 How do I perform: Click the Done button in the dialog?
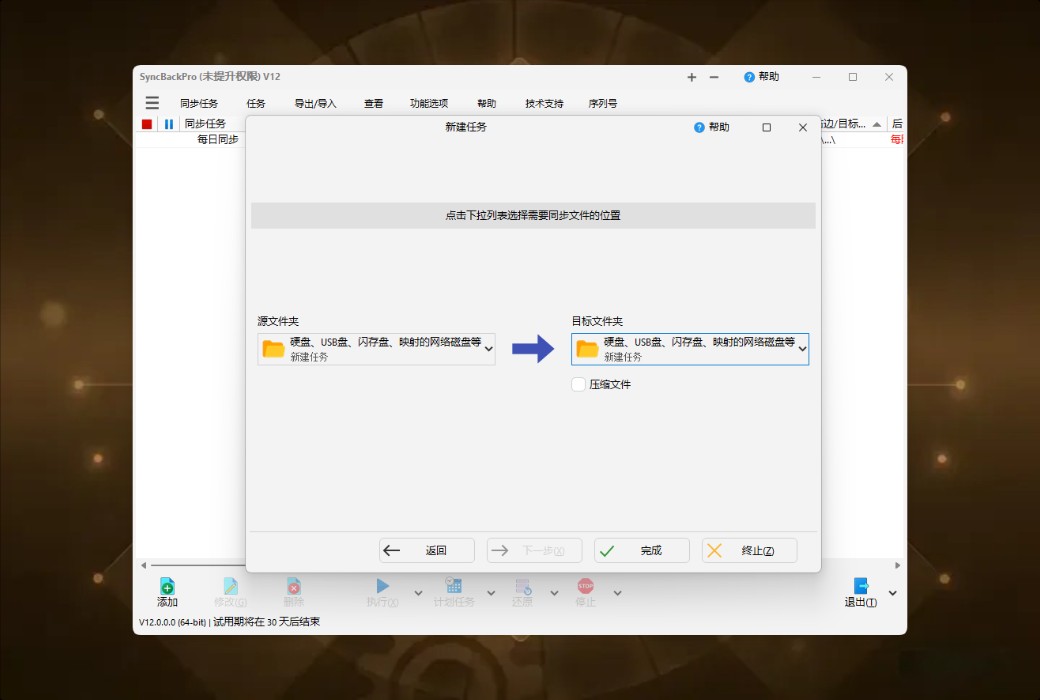coord(641,549)
